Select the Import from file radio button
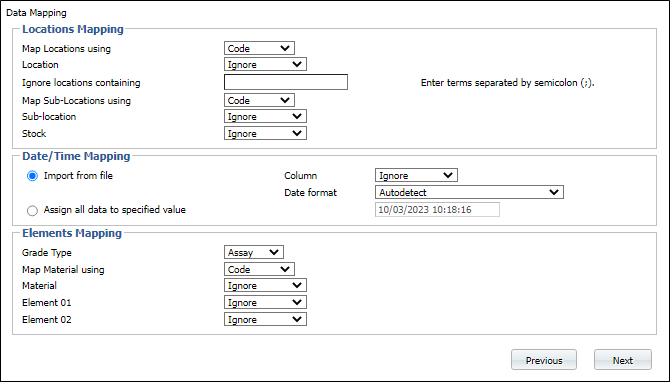 (x=32, y=176)
